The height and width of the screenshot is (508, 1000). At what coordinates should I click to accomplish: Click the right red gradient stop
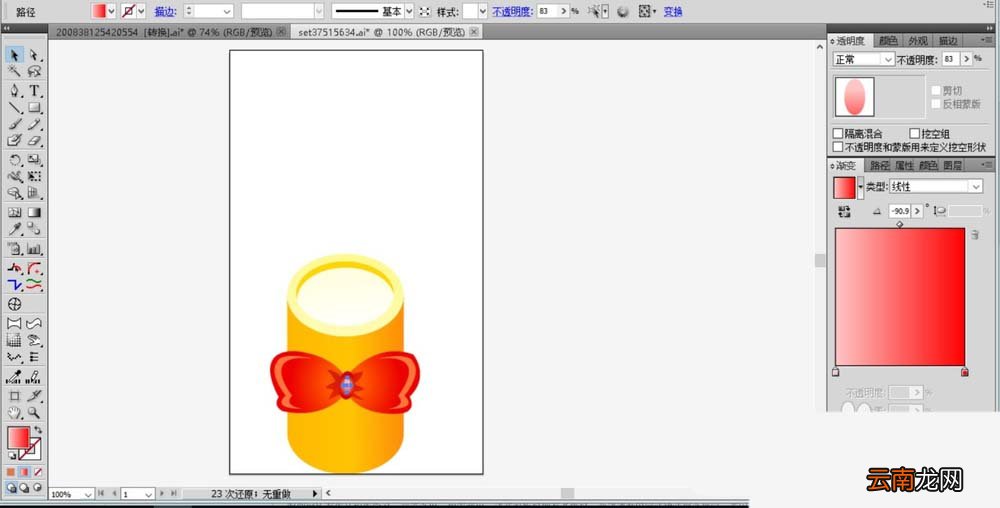(x=965, y=372)
